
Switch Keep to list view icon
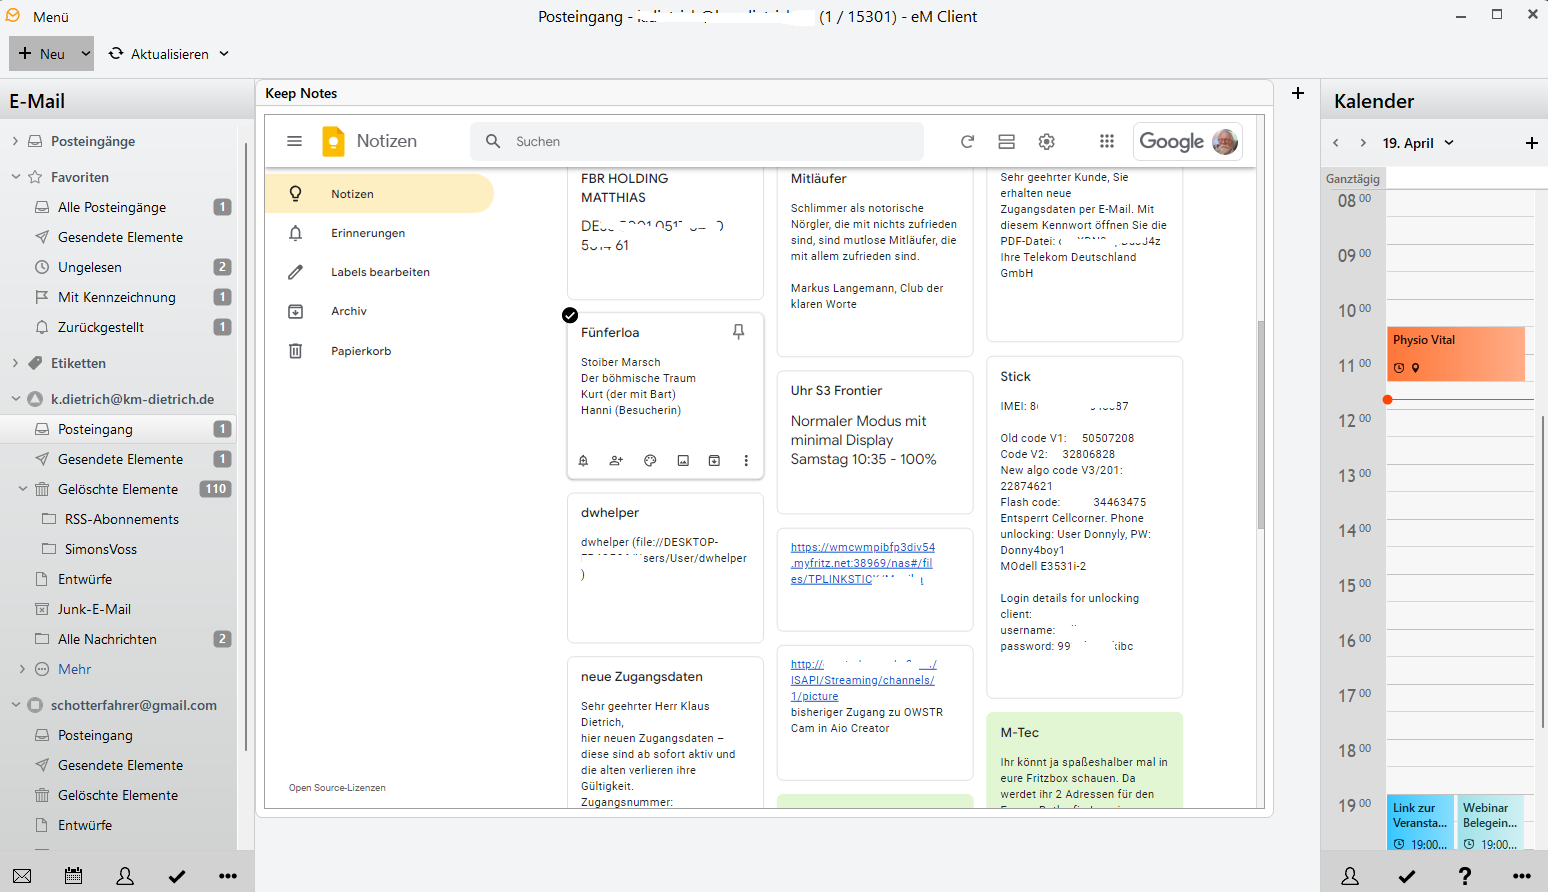(1007, 142)
